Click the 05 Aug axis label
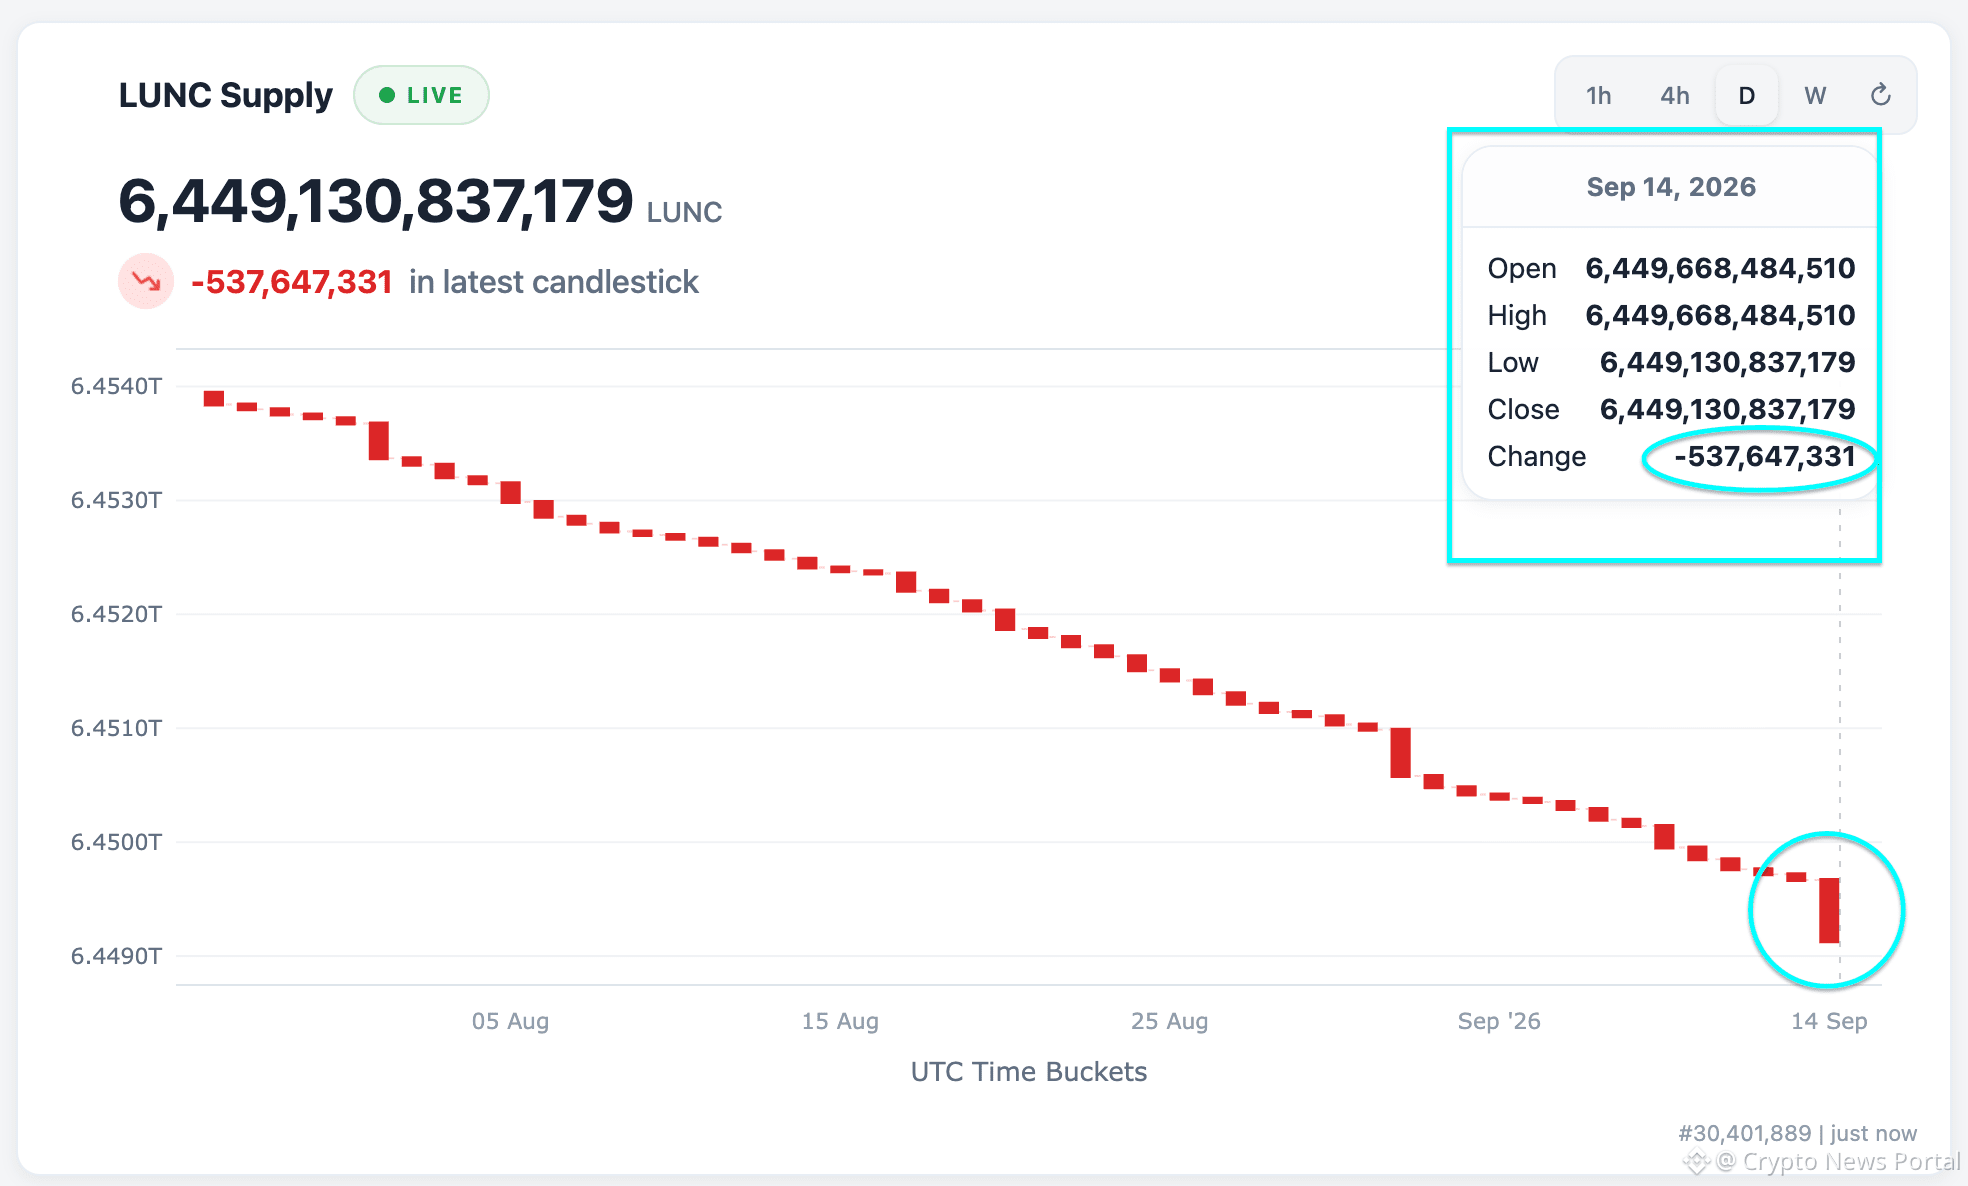The height and width of the screenshot is (1186, 1968). [510, 1021]
